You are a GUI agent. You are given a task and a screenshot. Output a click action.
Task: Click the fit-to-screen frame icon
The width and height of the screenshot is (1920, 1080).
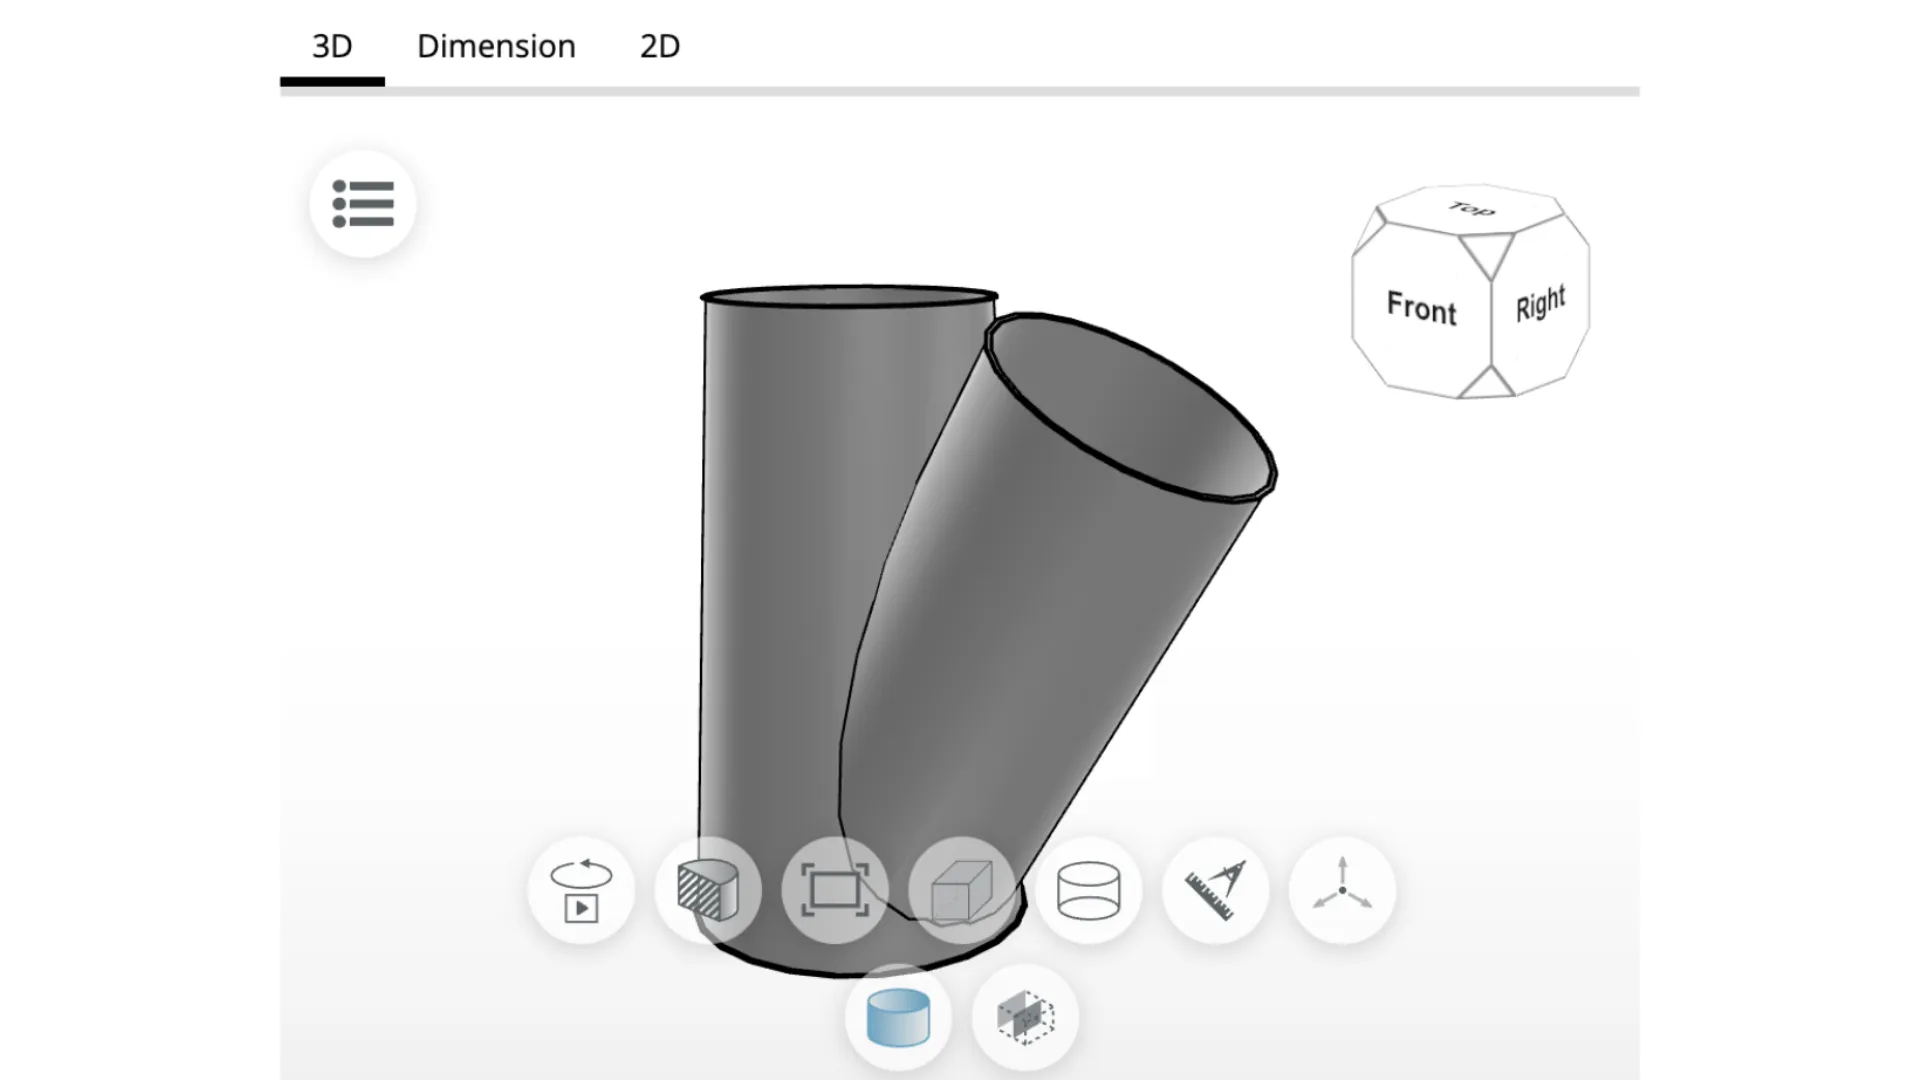coord(834,890)
